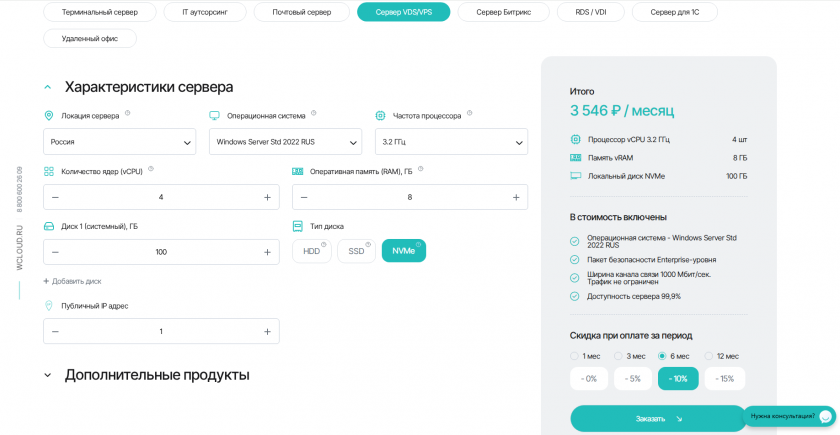The height and width of the screenshot is (435, 840).
Task: Open the Windows Server operating system dropdown
Action: pyautogui.click(x=285, y=142)
